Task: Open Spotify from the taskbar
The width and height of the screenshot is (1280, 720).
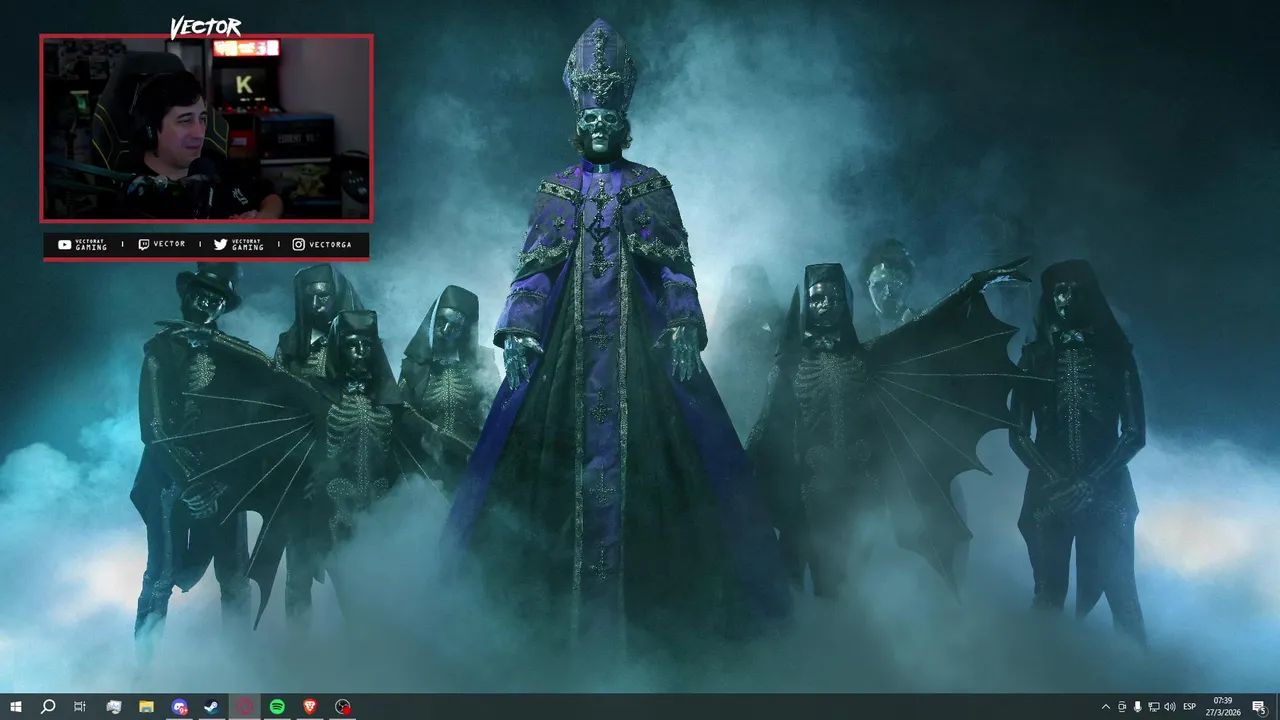Action: coord(277,707)
